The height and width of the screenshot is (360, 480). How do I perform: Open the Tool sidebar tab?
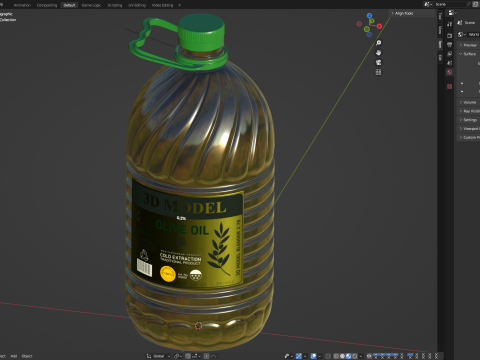click(440, 16)
